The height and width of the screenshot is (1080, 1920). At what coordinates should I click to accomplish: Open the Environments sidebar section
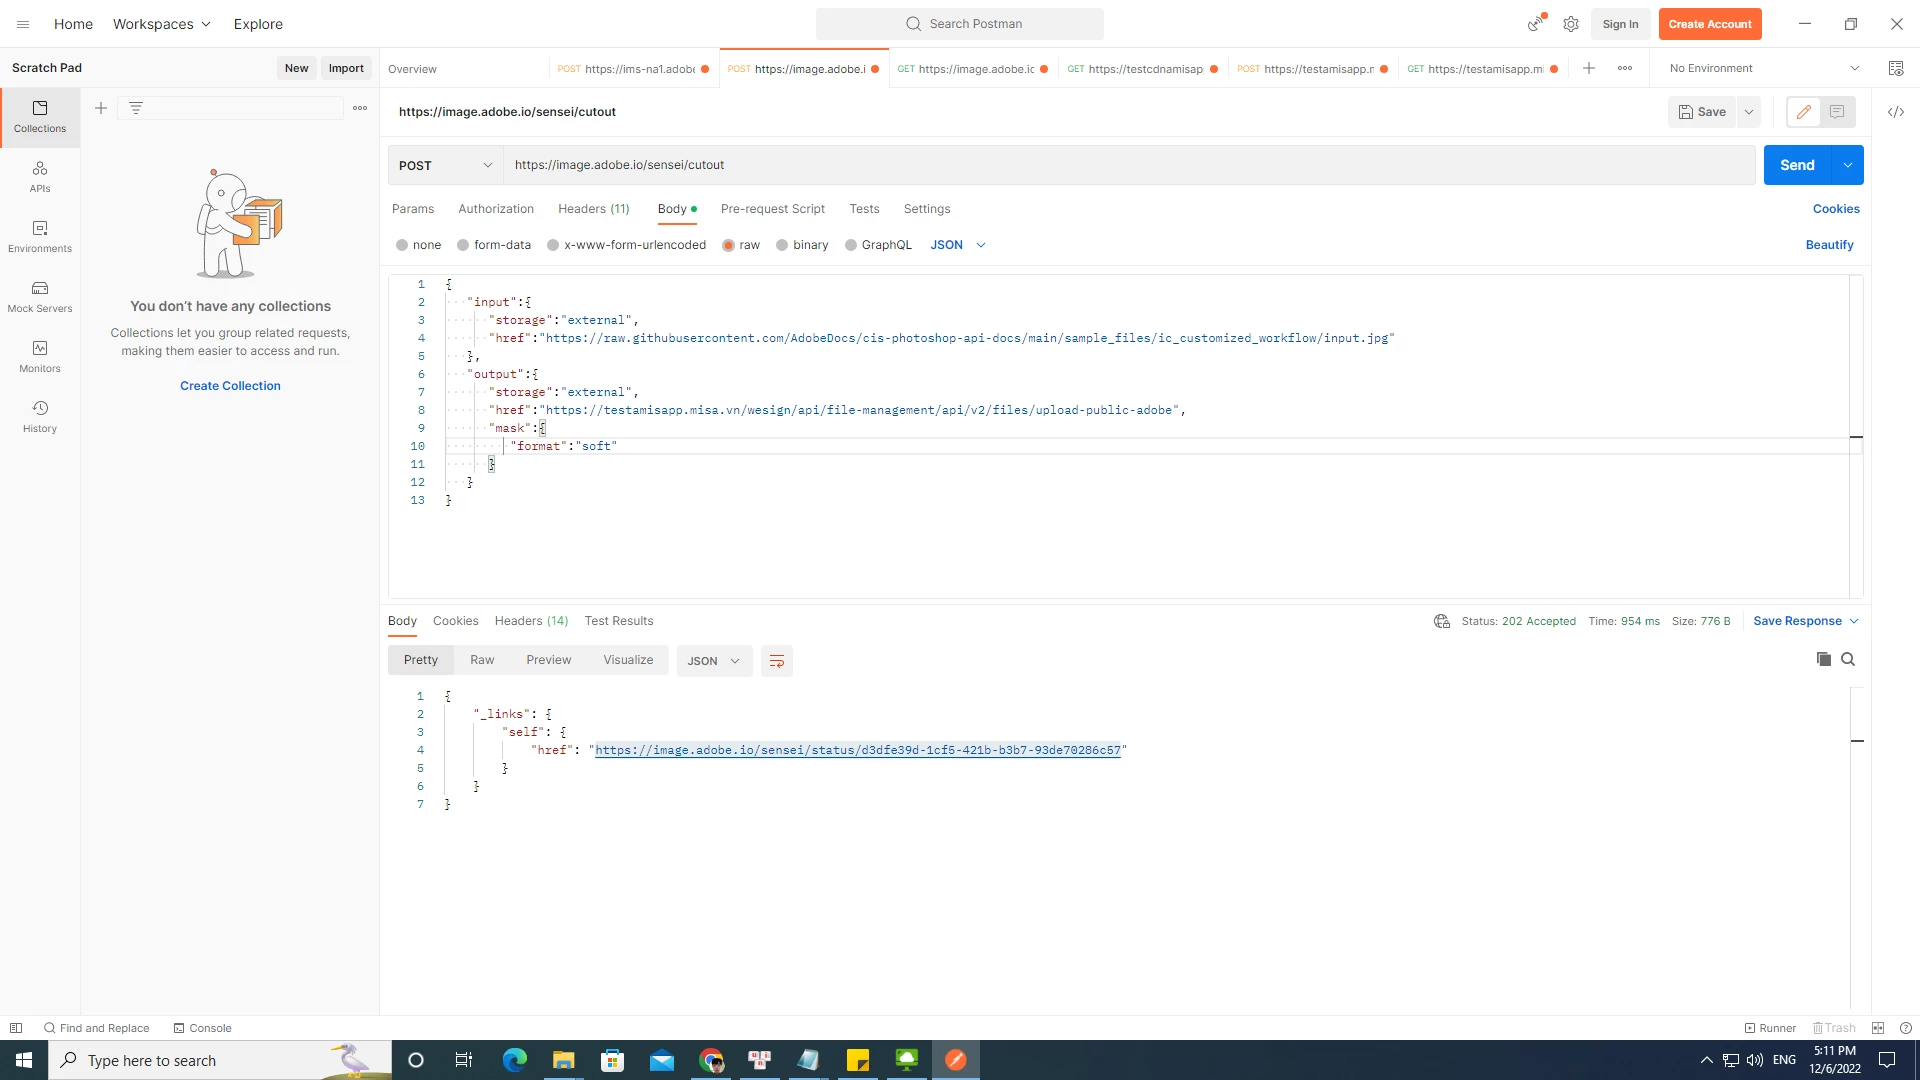coord(40,236)
